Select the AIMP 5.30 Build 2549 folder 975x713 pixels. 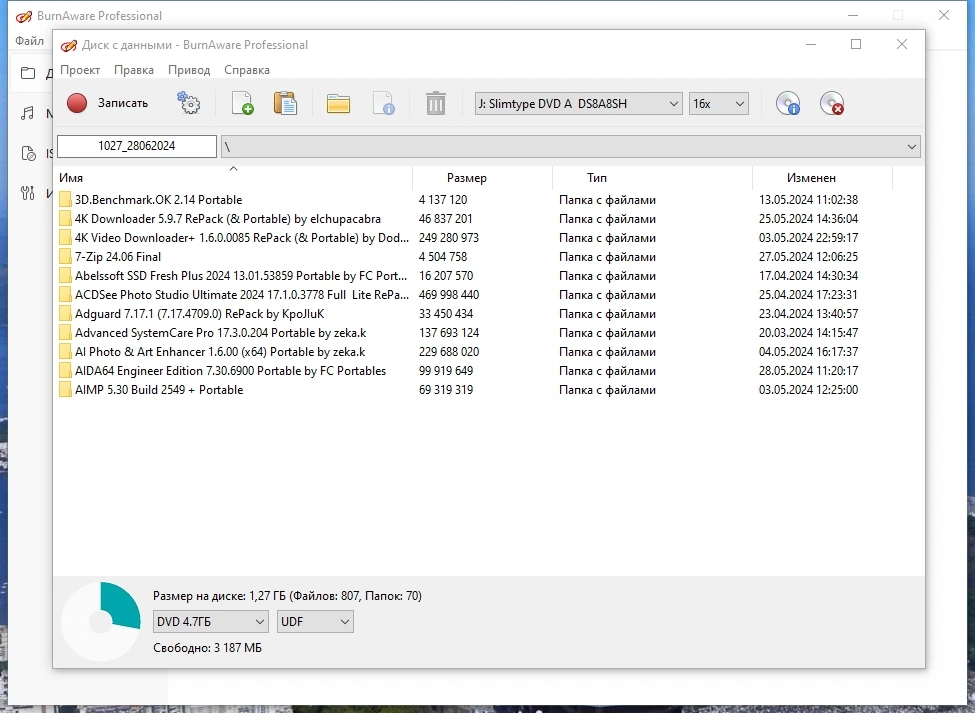coord(159,390)
